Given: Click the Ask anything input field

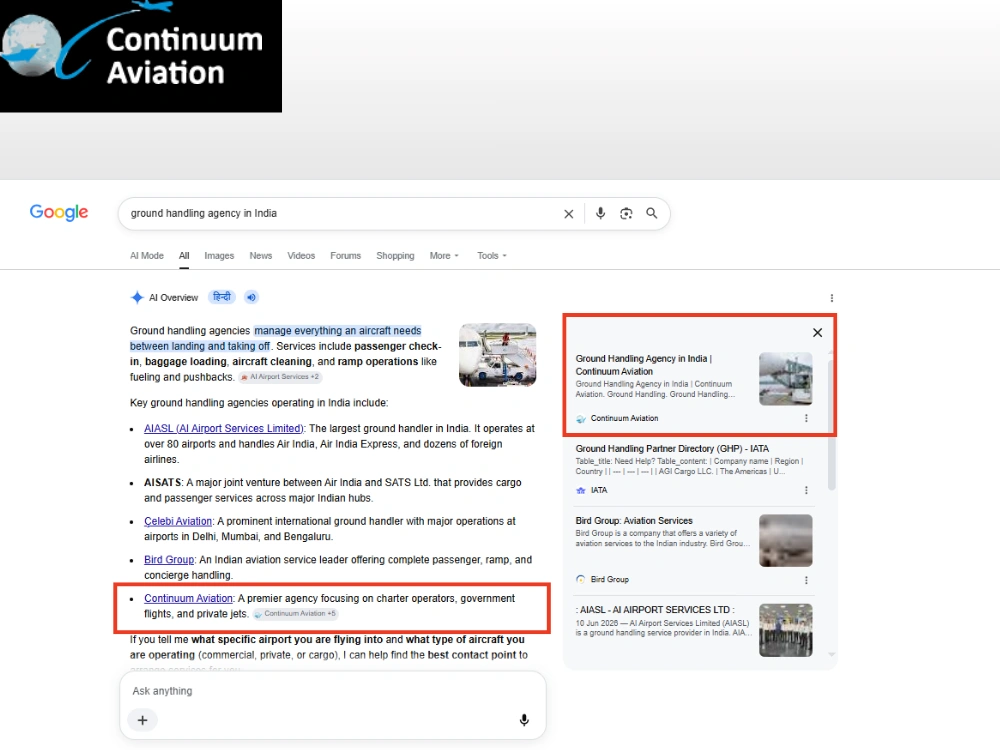Looking at the screenshot, I should tap(332, 691).
